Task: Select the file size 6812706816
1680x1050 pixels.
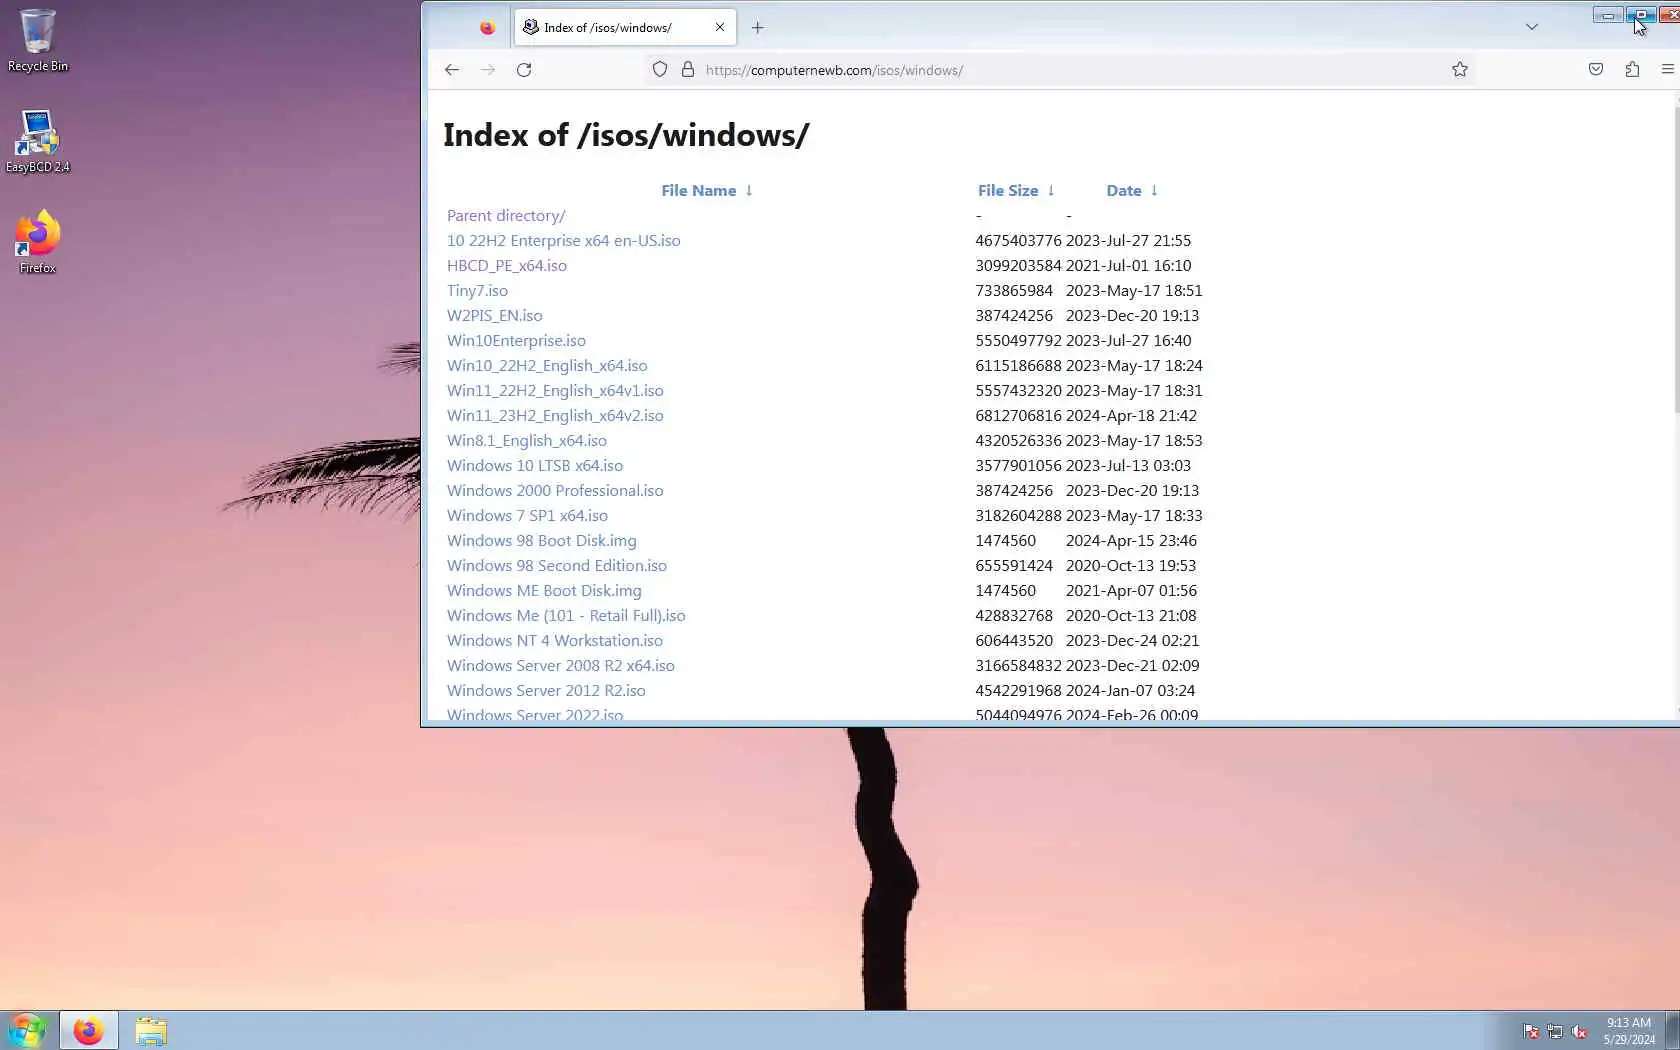Action: (1018, 416)
